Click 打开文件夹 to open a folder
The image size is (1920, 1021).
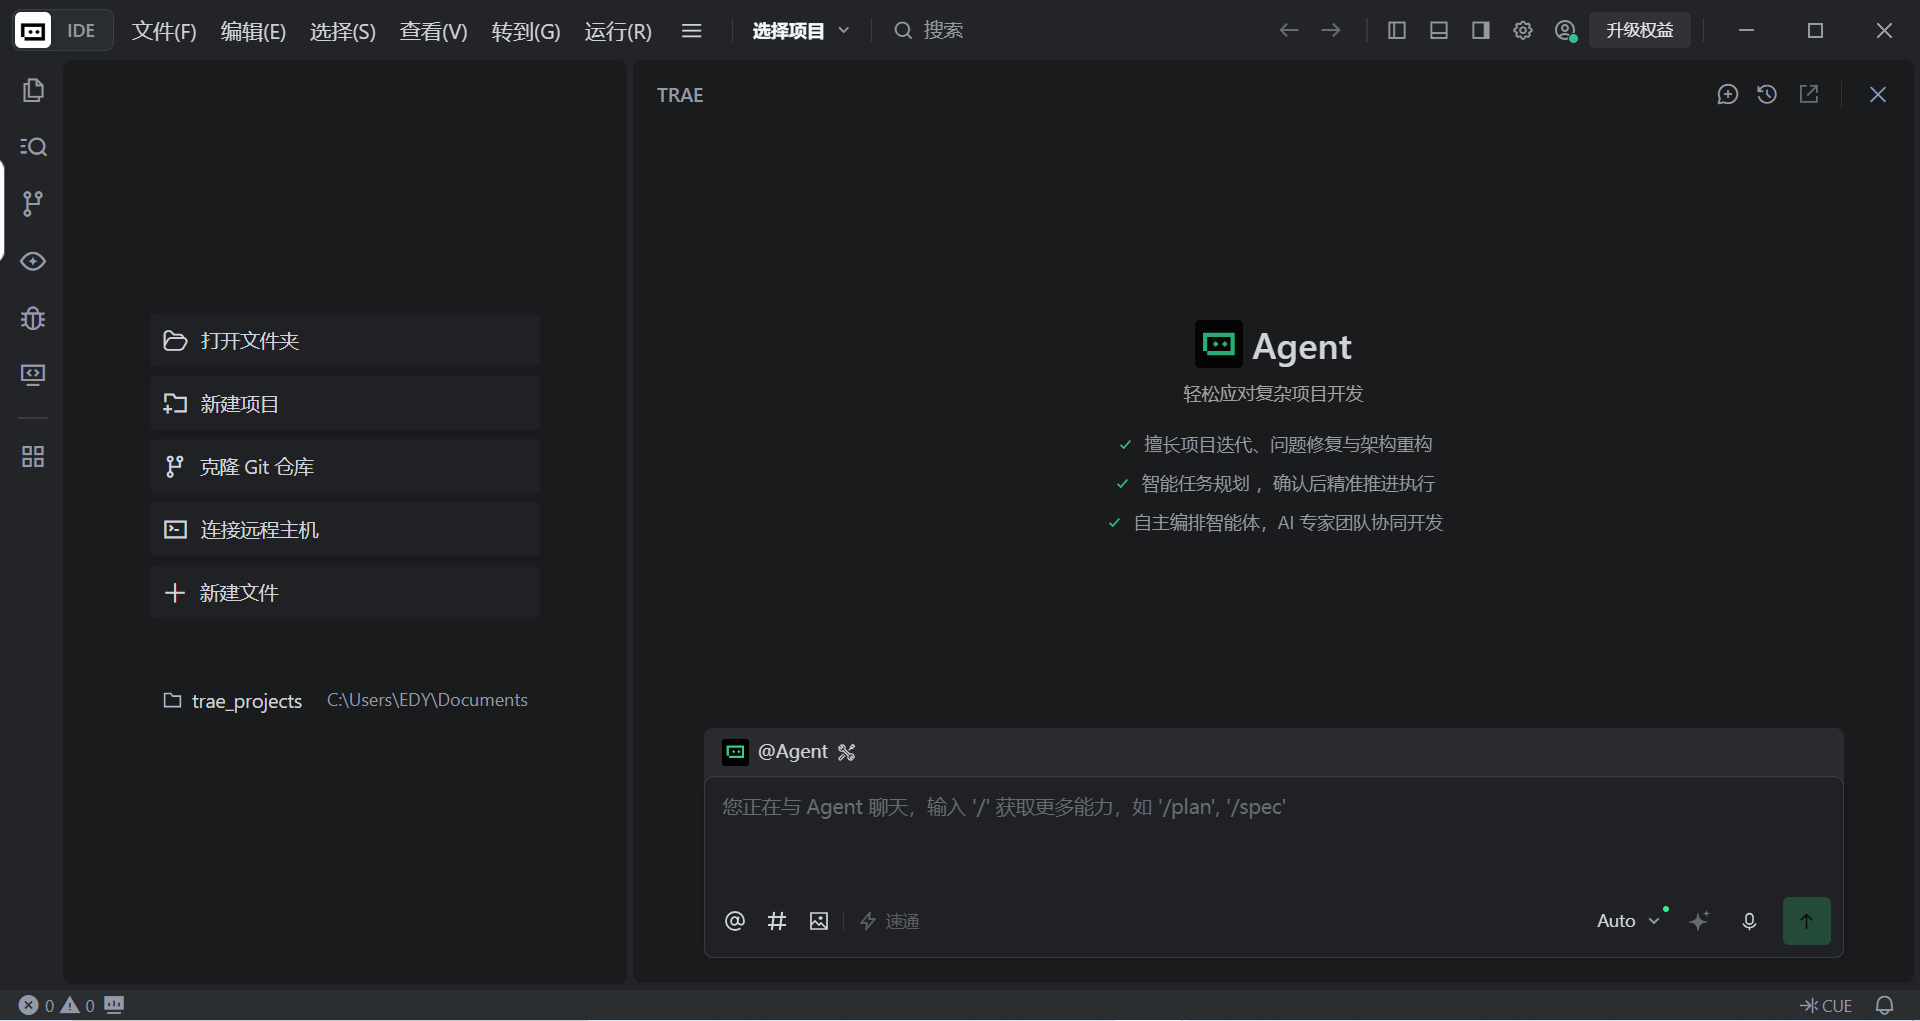pyautogui.click(x=345, y=341)
